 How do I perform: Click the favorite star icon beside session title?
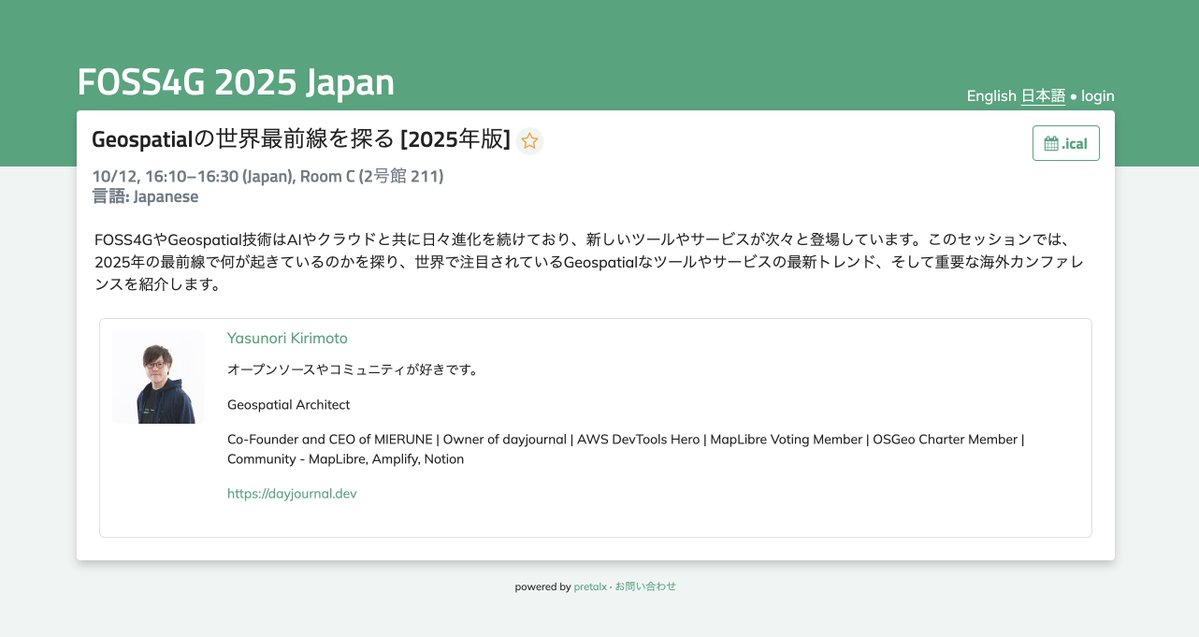(x=529, y=141)
